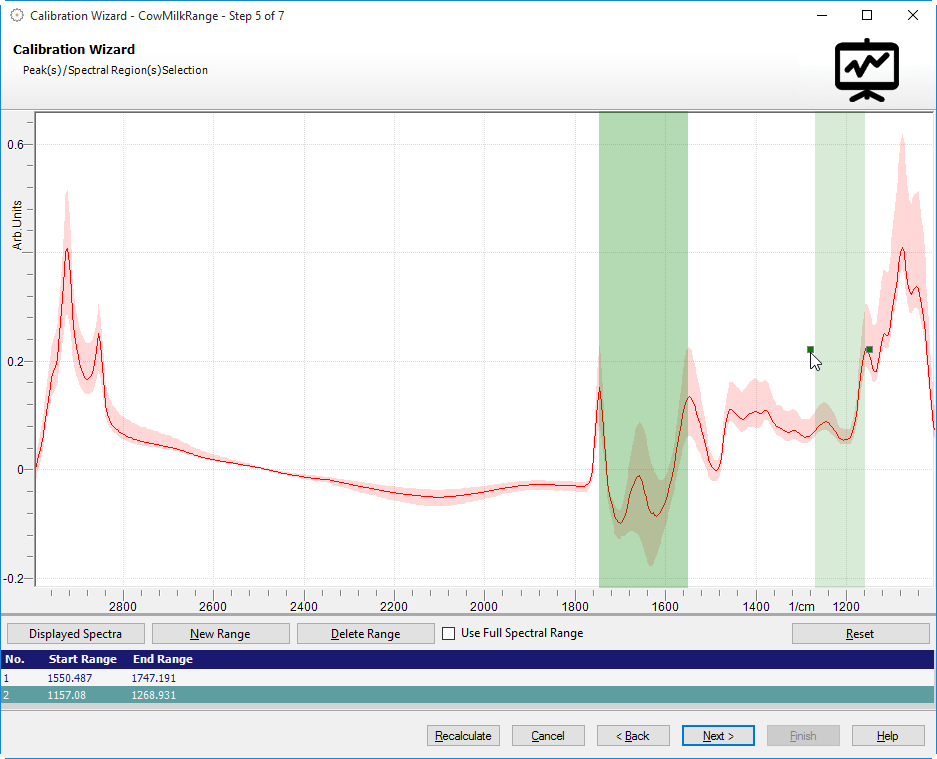937x759 pixels.
Task: Proceed with the Next button
Action: [x=718, y=736]
